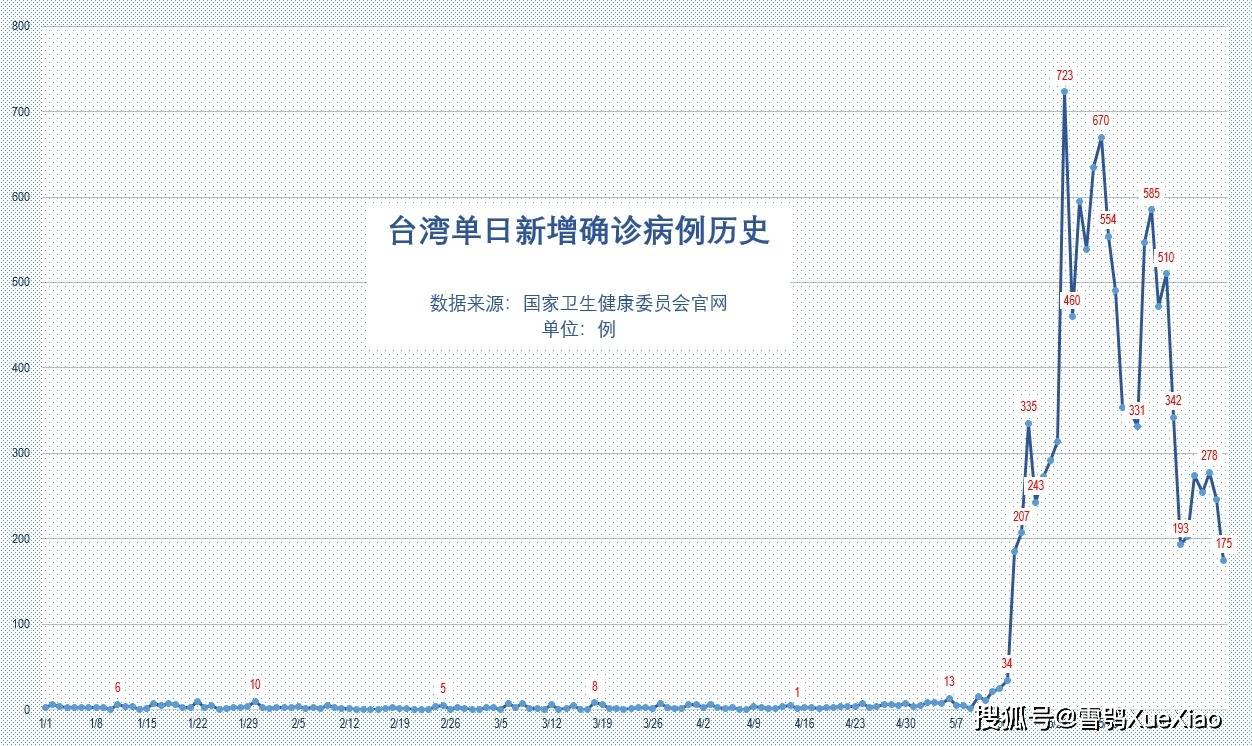The height and width of the screenshot is (746, 1252).
Task: Click the x-axis date 1/8
Action: point(96,722)
